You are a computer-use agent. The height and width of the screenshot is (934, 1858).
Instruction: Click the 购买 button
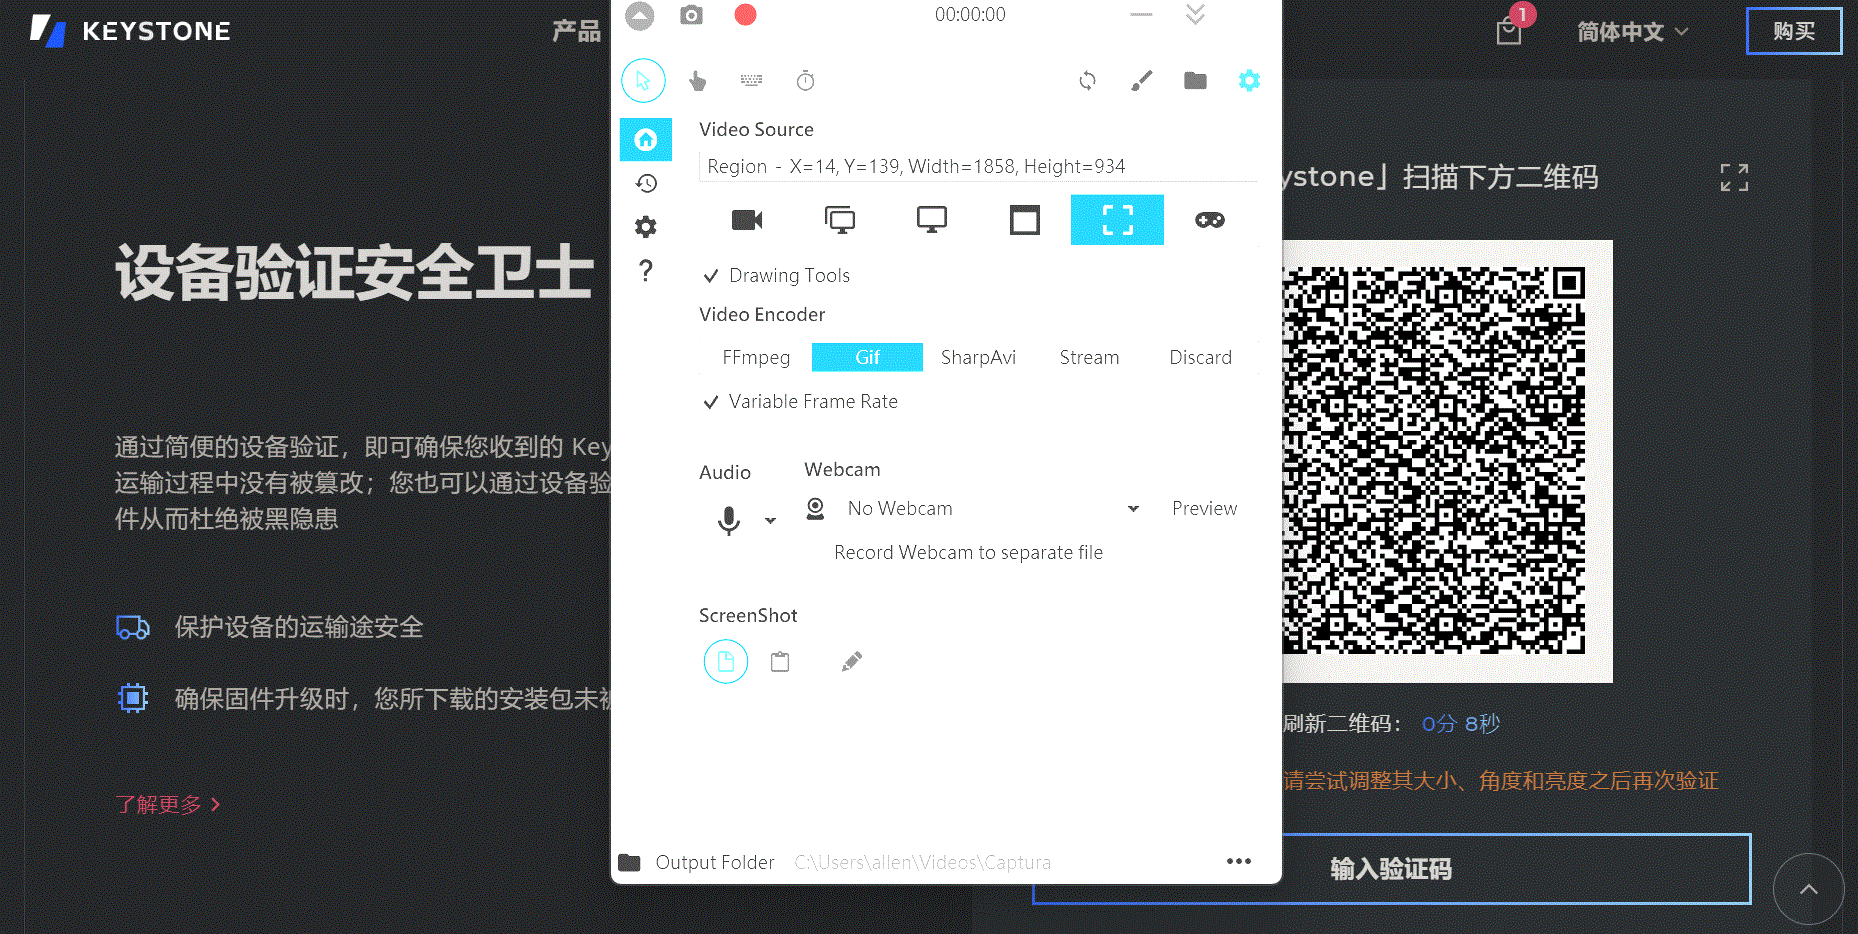(x=1794, y=31)
